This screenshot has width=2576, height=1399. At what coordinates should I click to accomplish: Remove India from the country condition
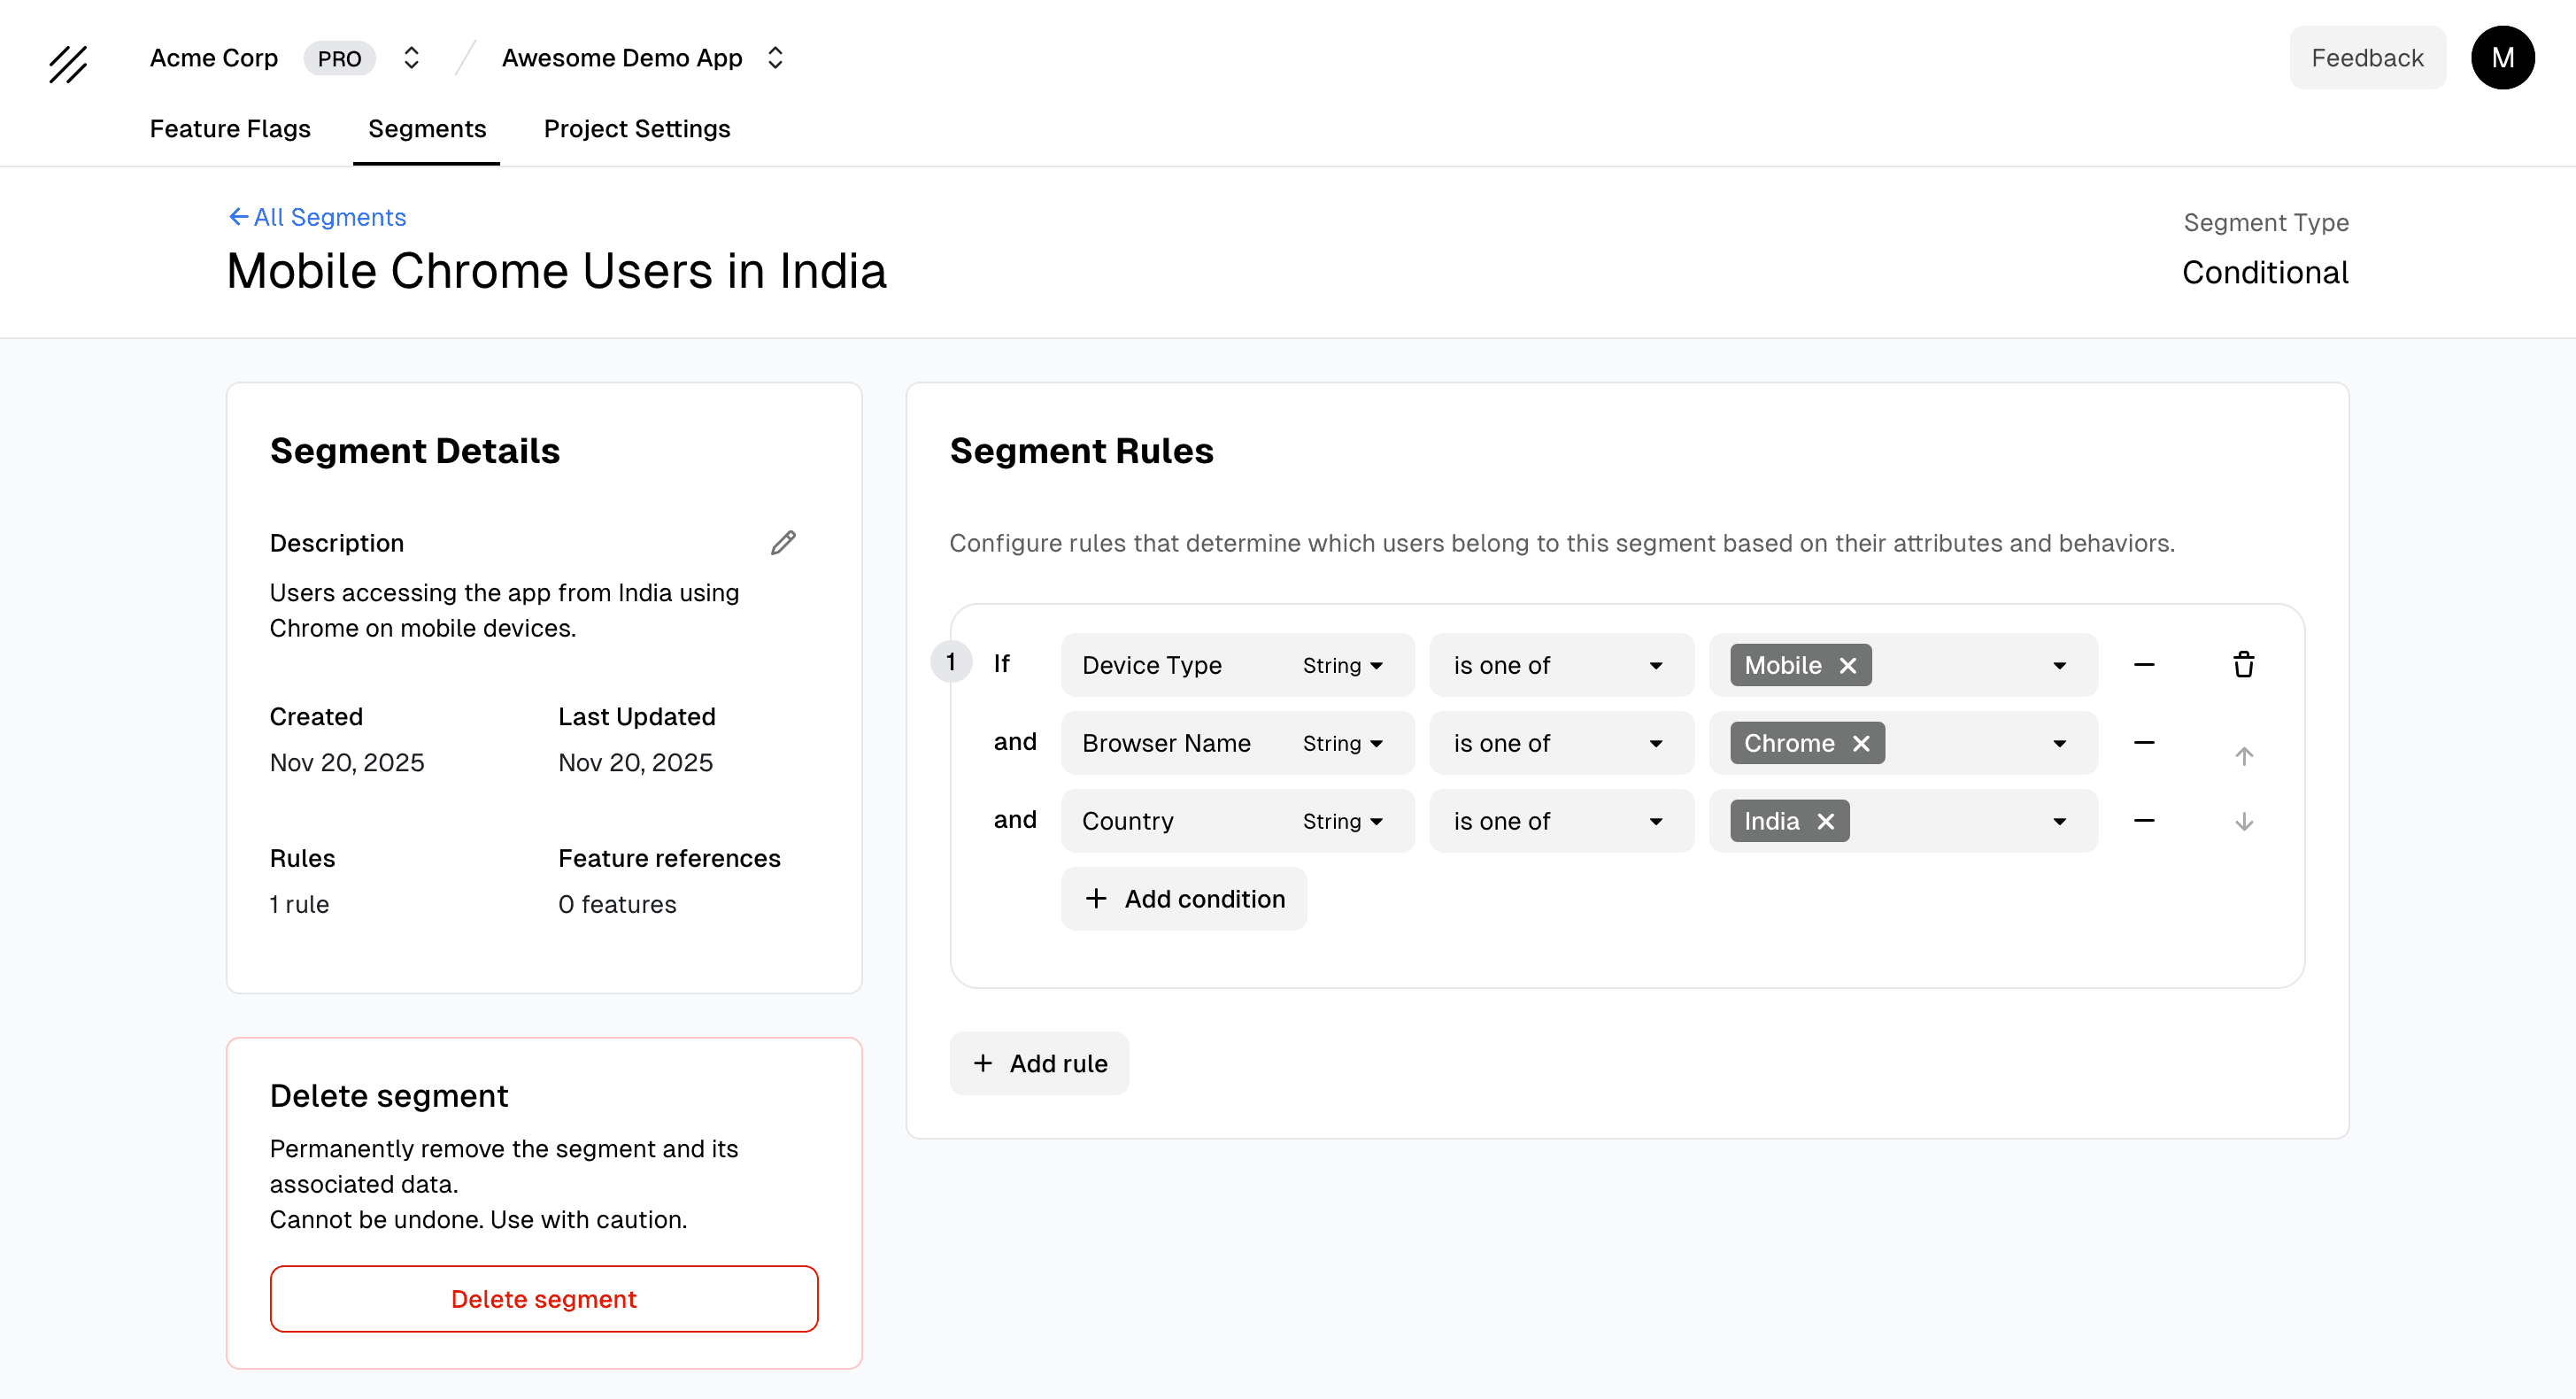1825,820
